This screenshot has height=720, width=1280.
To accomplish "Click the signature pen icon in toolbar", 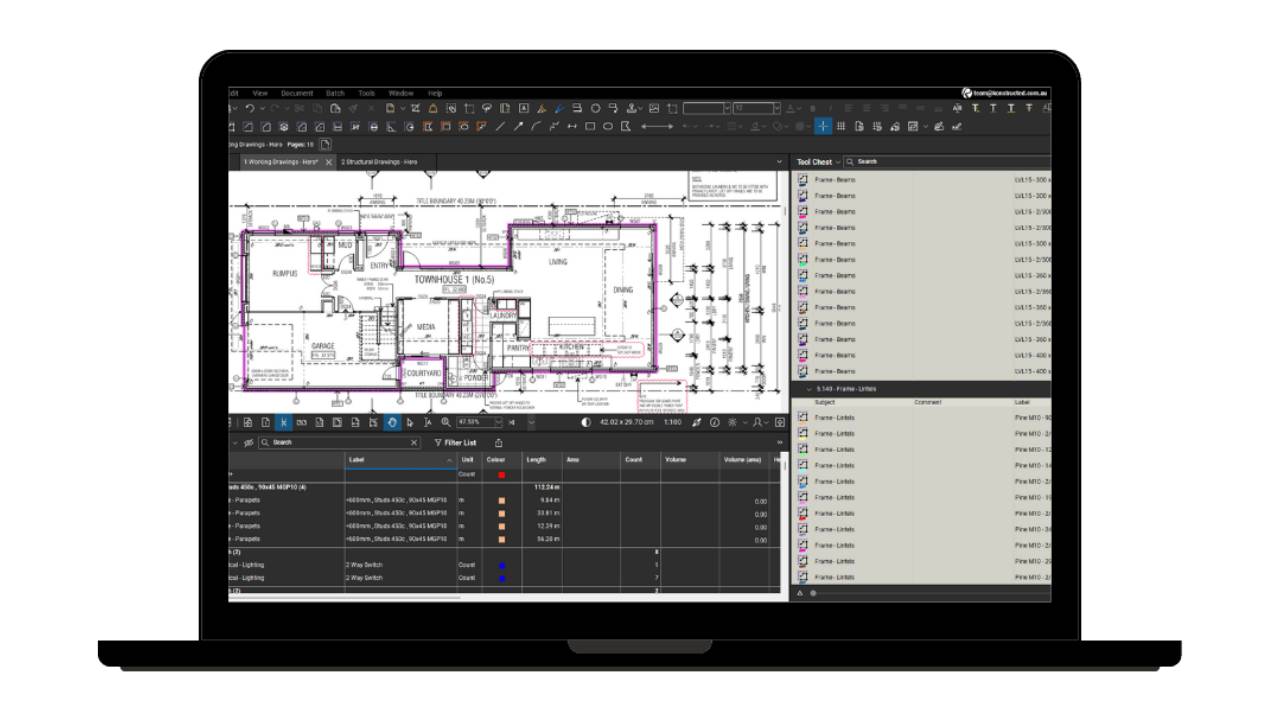I will 939,126.
